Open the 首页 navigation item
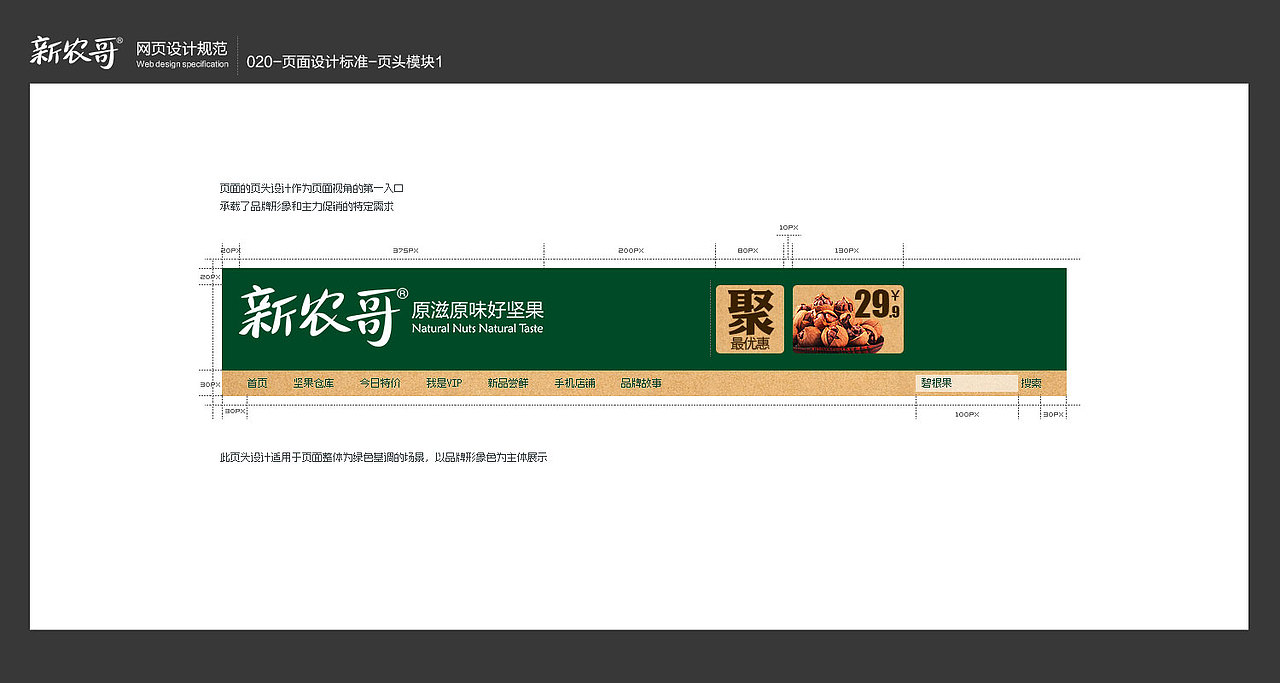Screen dimensions: 1280x683 click(256, 382)
